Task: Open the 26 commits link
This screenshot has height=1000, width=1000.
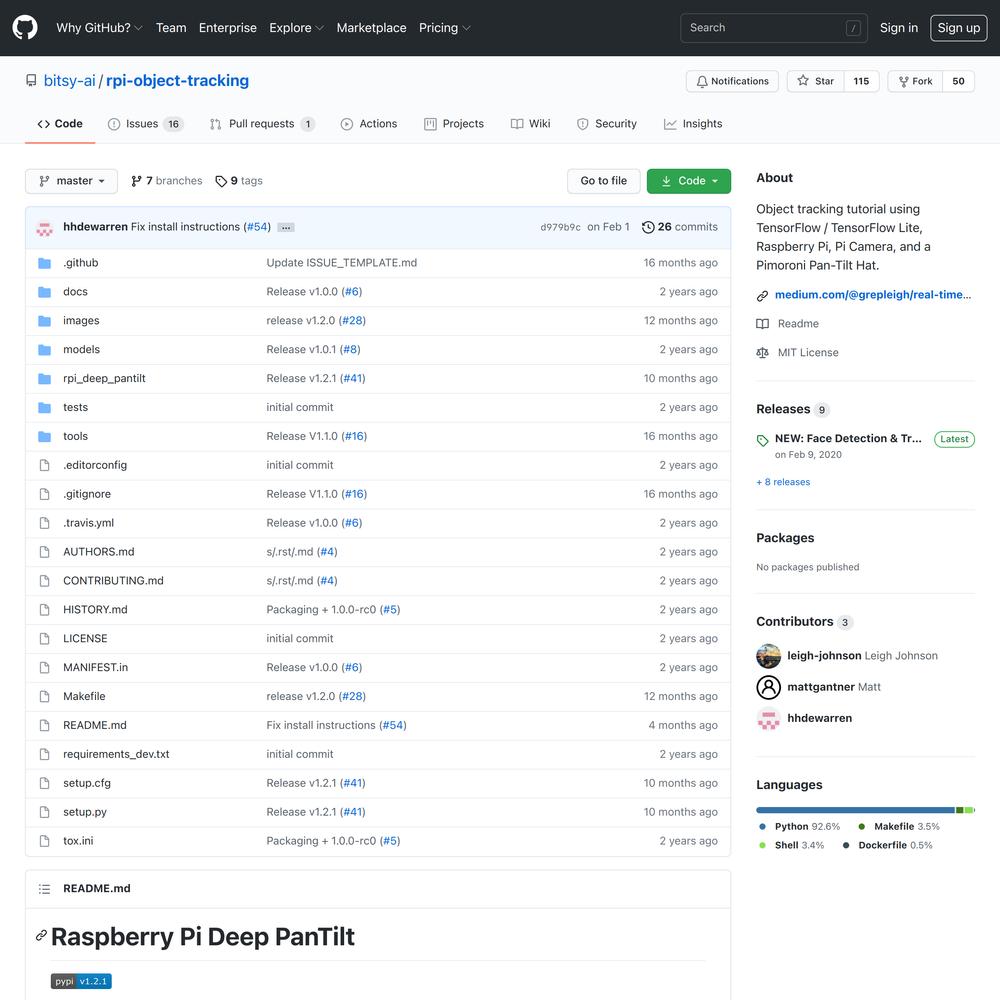Action: 680,227
